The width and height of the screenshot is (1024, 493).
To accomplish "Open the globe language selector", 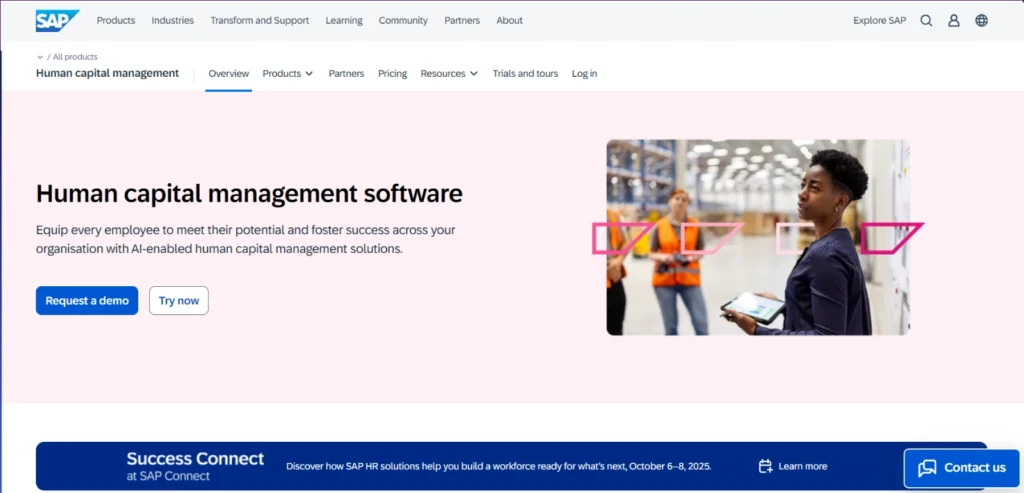I will [981, 20].
